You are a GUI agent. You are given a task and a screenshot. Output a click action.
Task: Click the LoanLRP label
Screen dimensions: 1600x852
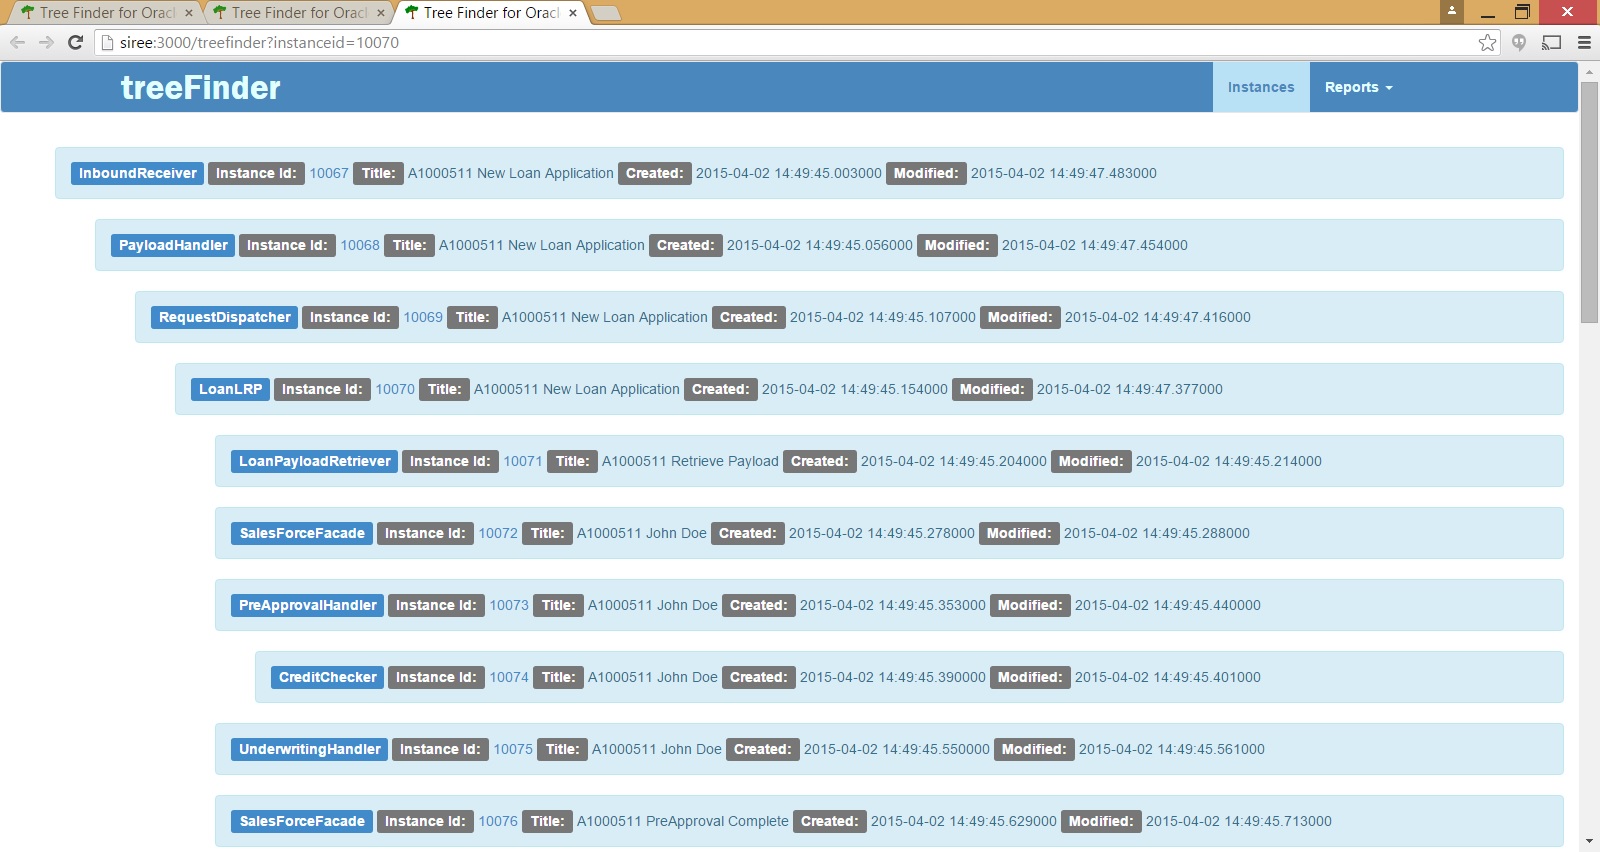230,389
